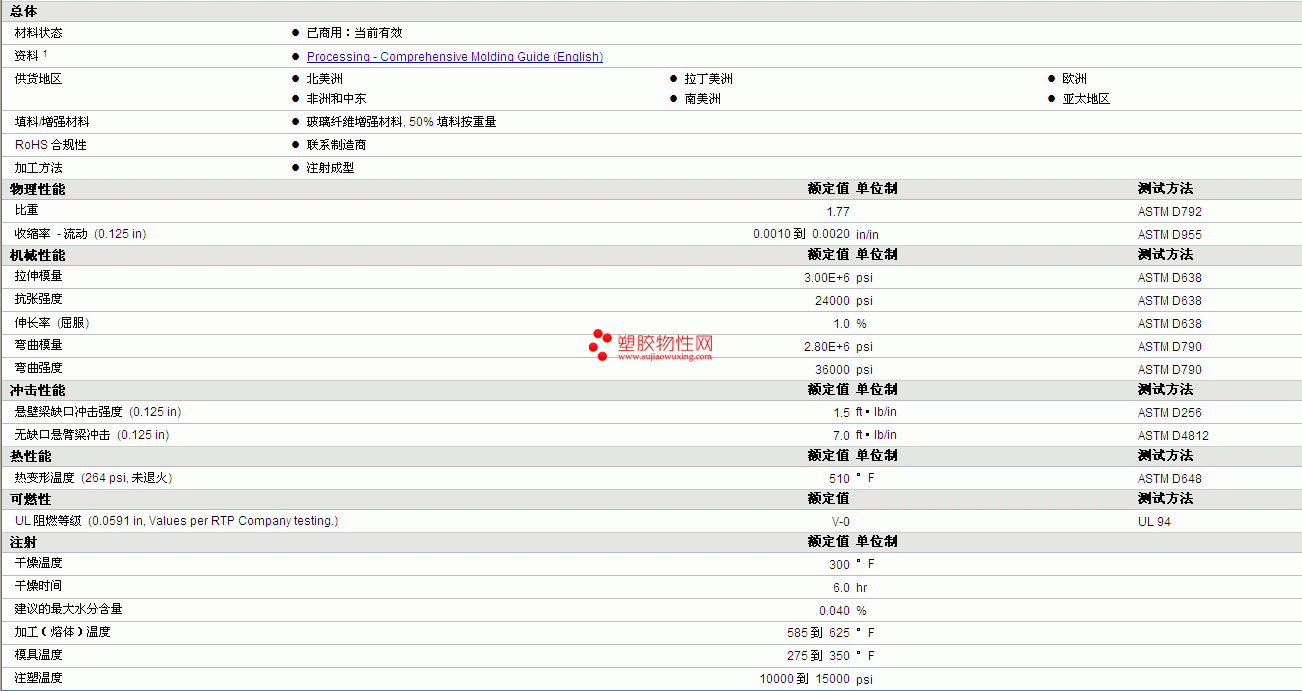1302x691 pixels.
Task: Click the 机械性能 section header
Action: (38, 255)
